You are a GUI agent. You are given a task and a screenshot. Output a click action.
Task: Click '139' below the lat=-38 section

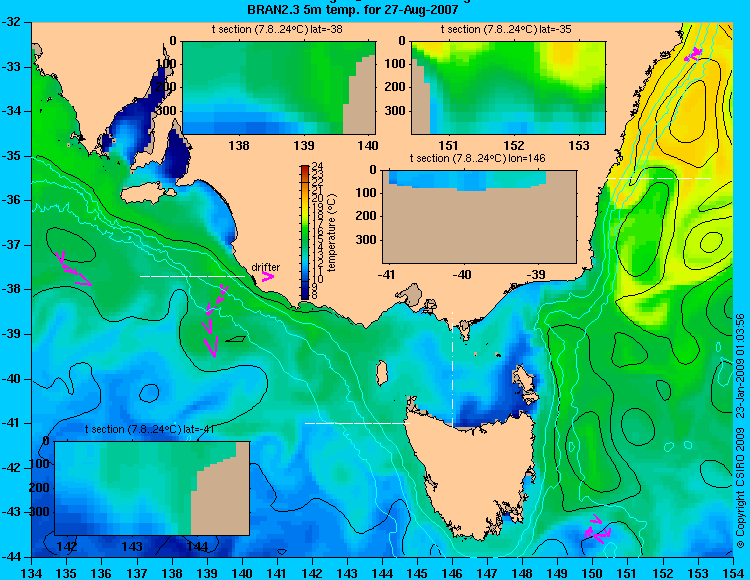click(x=304, y=145)
